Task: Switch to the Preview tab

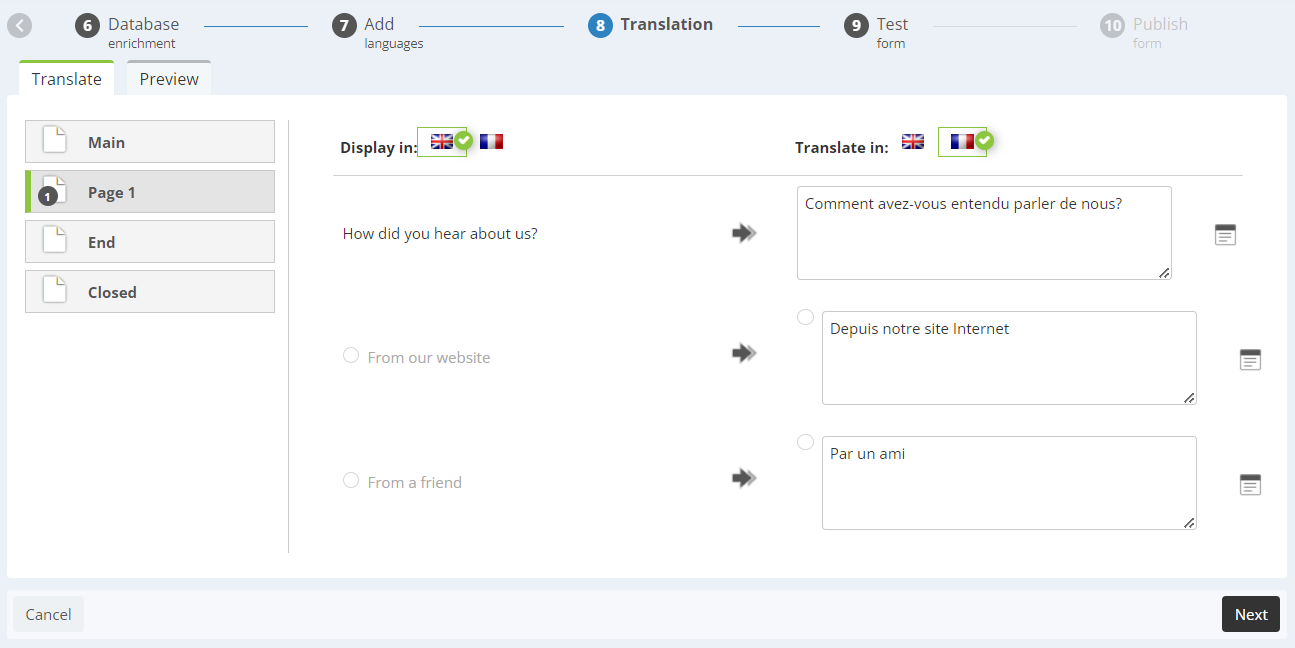Action: coord(169,78)
